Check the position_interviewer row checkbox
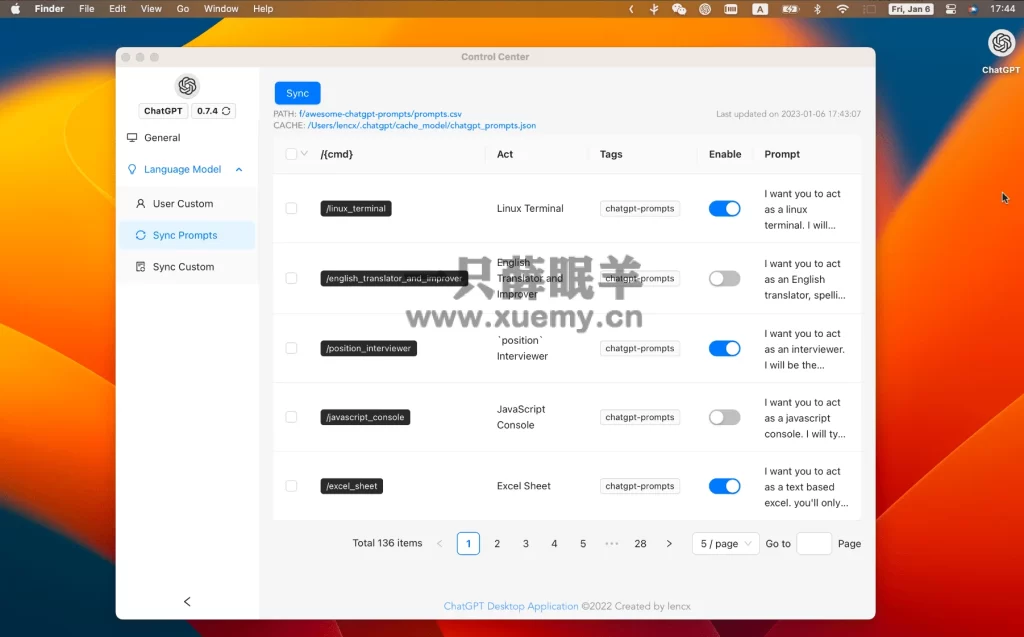Image resolution: width=1024 pixels, height=637 pixels. (x=291, y=348)
